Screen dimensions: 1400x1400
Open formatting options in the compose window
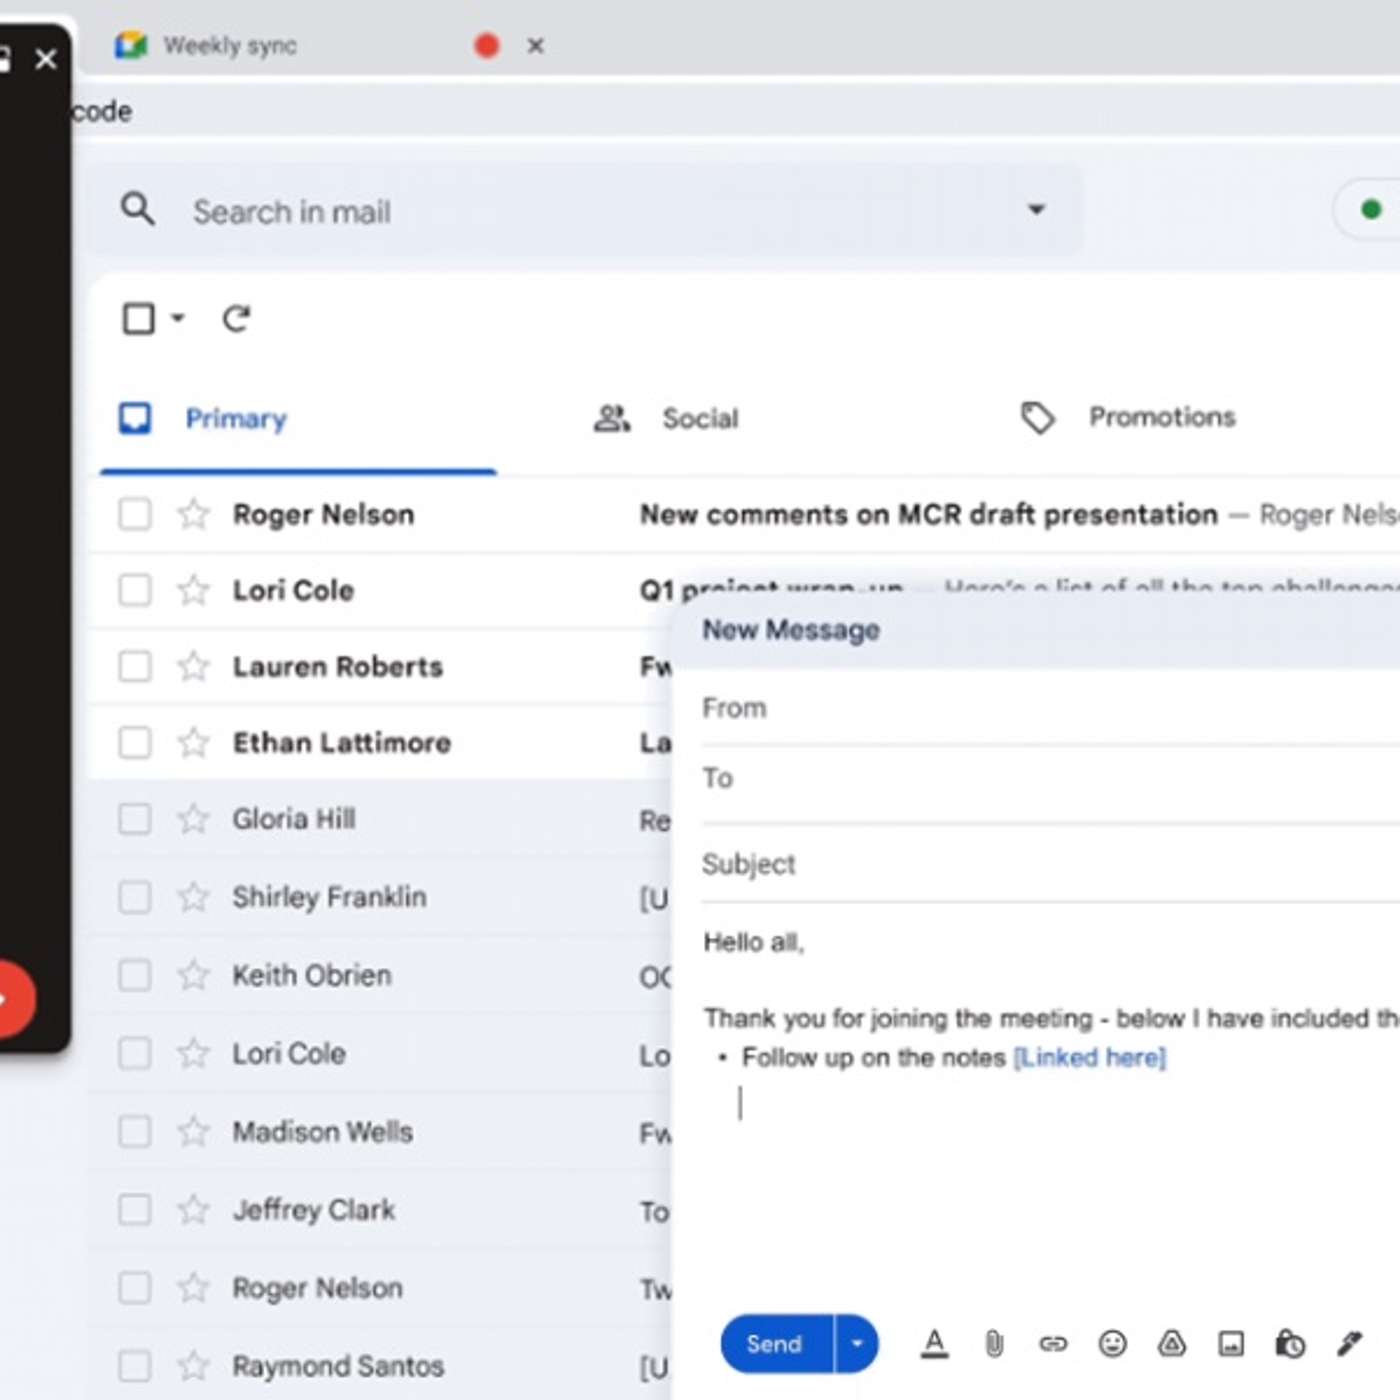[x=934, y=1344]
